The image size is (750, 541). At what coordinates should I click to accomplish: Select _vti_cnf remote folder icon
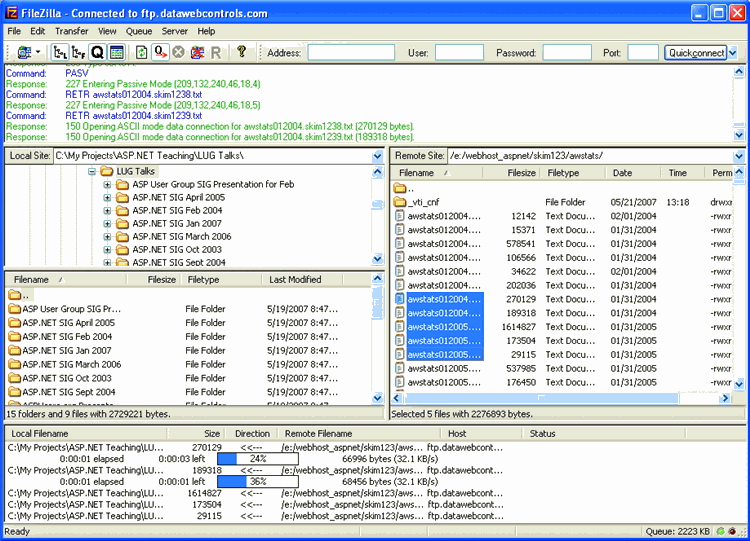(400, 202)
